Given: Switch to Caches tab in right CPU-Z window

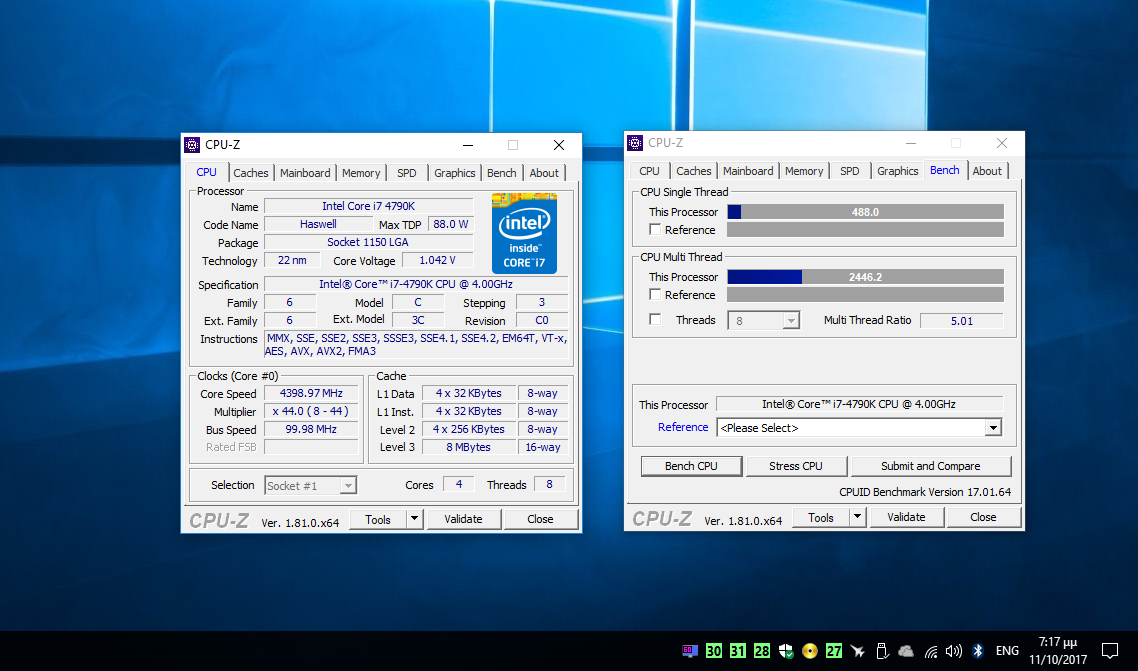Looking at the screenshot, I should point(693,171).
